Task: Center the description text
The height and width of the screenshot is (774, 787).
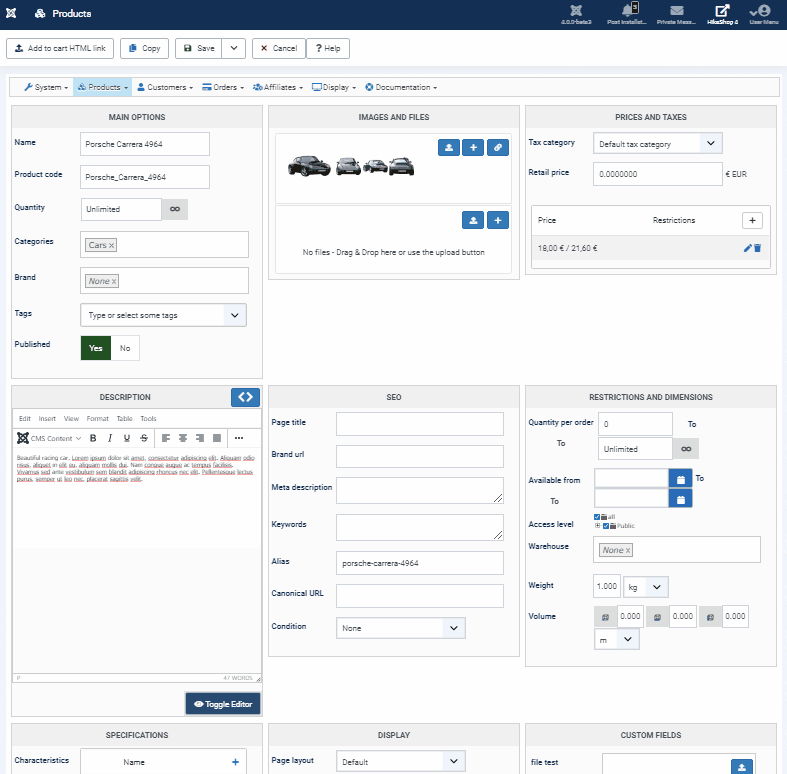Action: (x=183, y=438)
